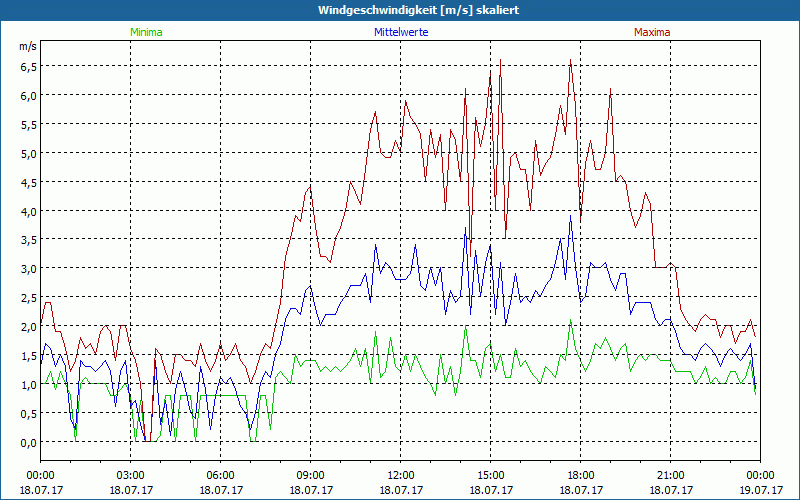Click the blue Mittelwerte legend label
The height and width of the screenshot is (500, 800).
click(401, 32)
